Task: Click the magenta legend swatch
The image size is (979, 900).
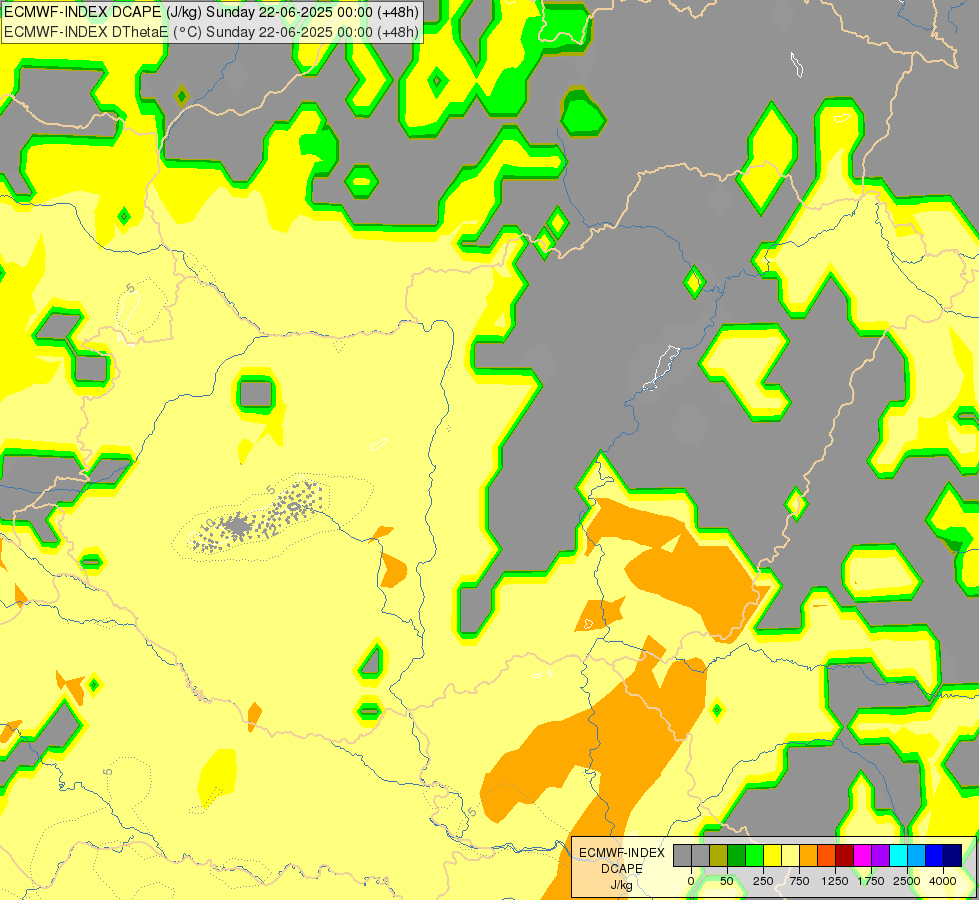Action: pos(862,855)
